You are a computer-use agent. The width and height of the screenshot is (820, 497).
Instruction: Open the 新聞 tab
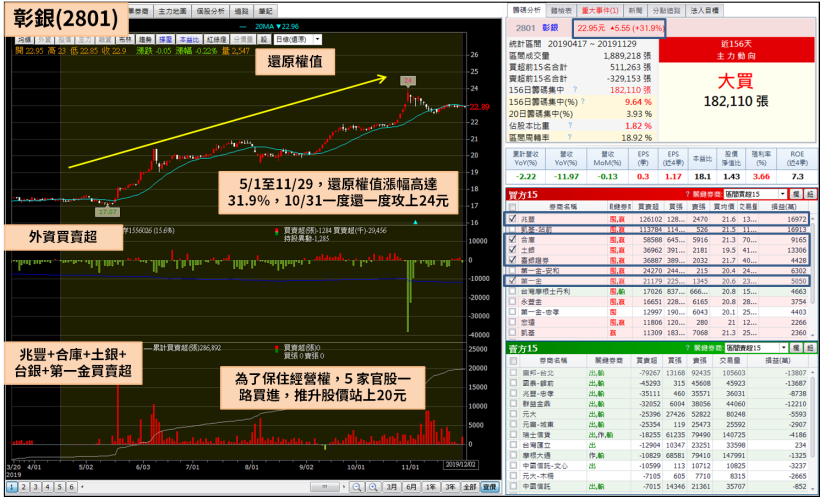point(635,10)
